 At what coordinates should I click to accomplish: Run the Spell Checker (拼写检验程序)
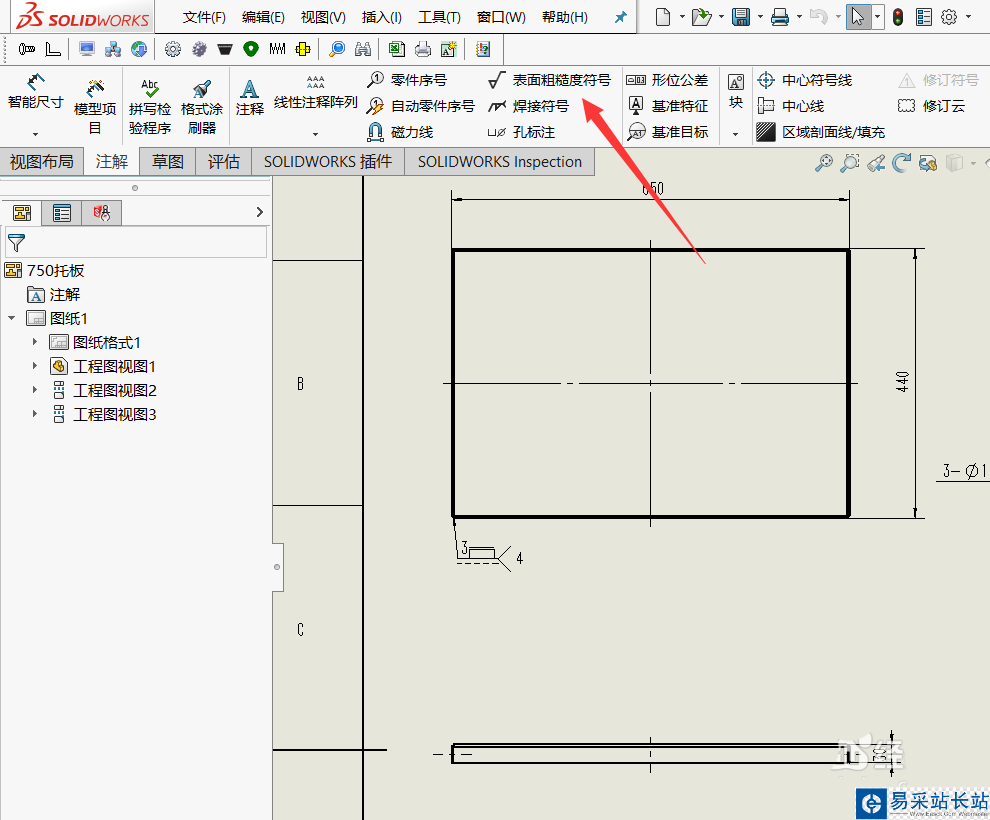pyautogui.click(x=150, y=106)
